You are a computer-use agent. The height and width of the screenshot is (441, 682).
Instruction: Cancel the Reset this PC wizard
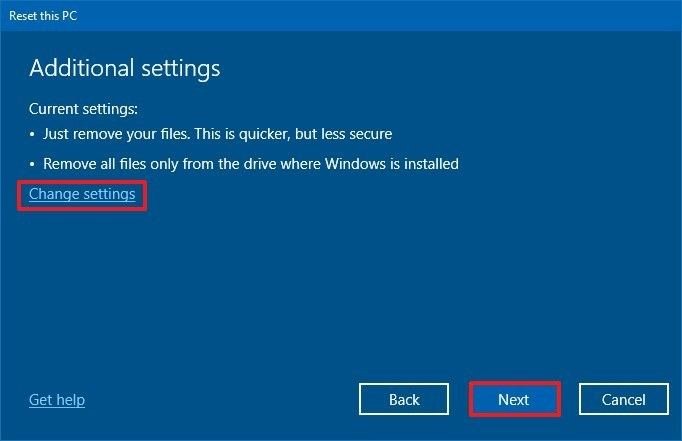tap(623, 400)
